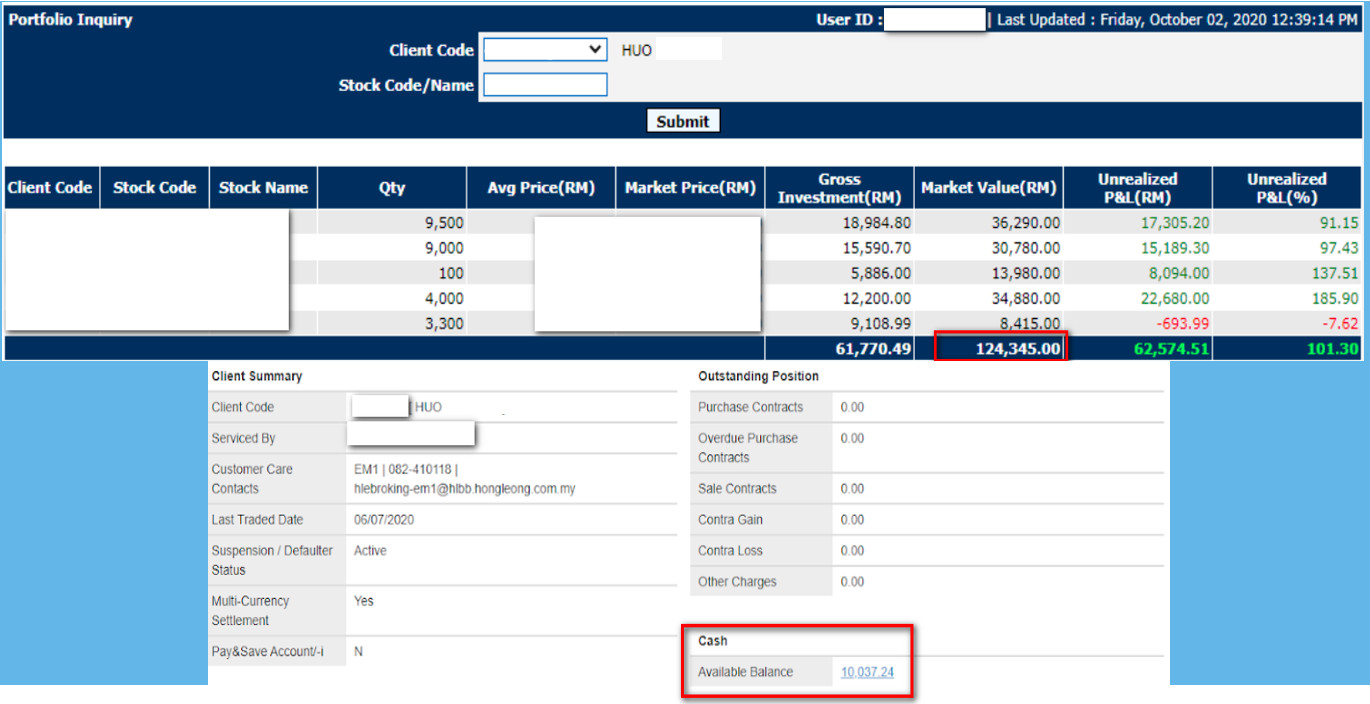
Task: Click the customer care email address
Action: coord(465,489)
